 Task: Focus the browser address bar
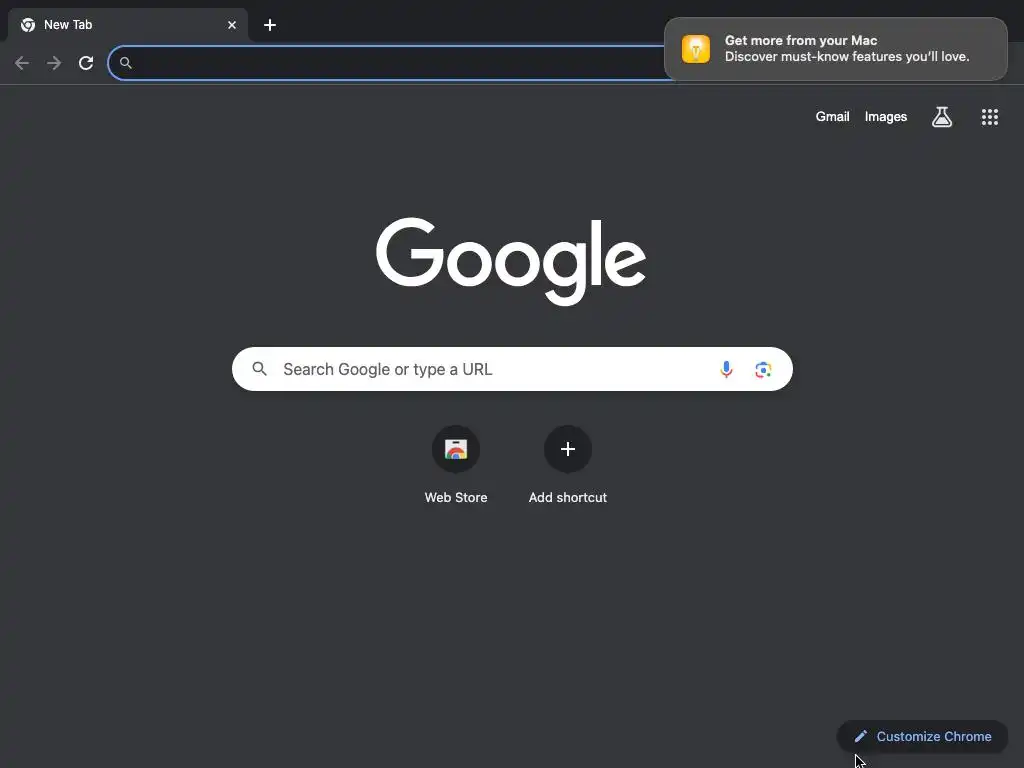click(392, 63)
